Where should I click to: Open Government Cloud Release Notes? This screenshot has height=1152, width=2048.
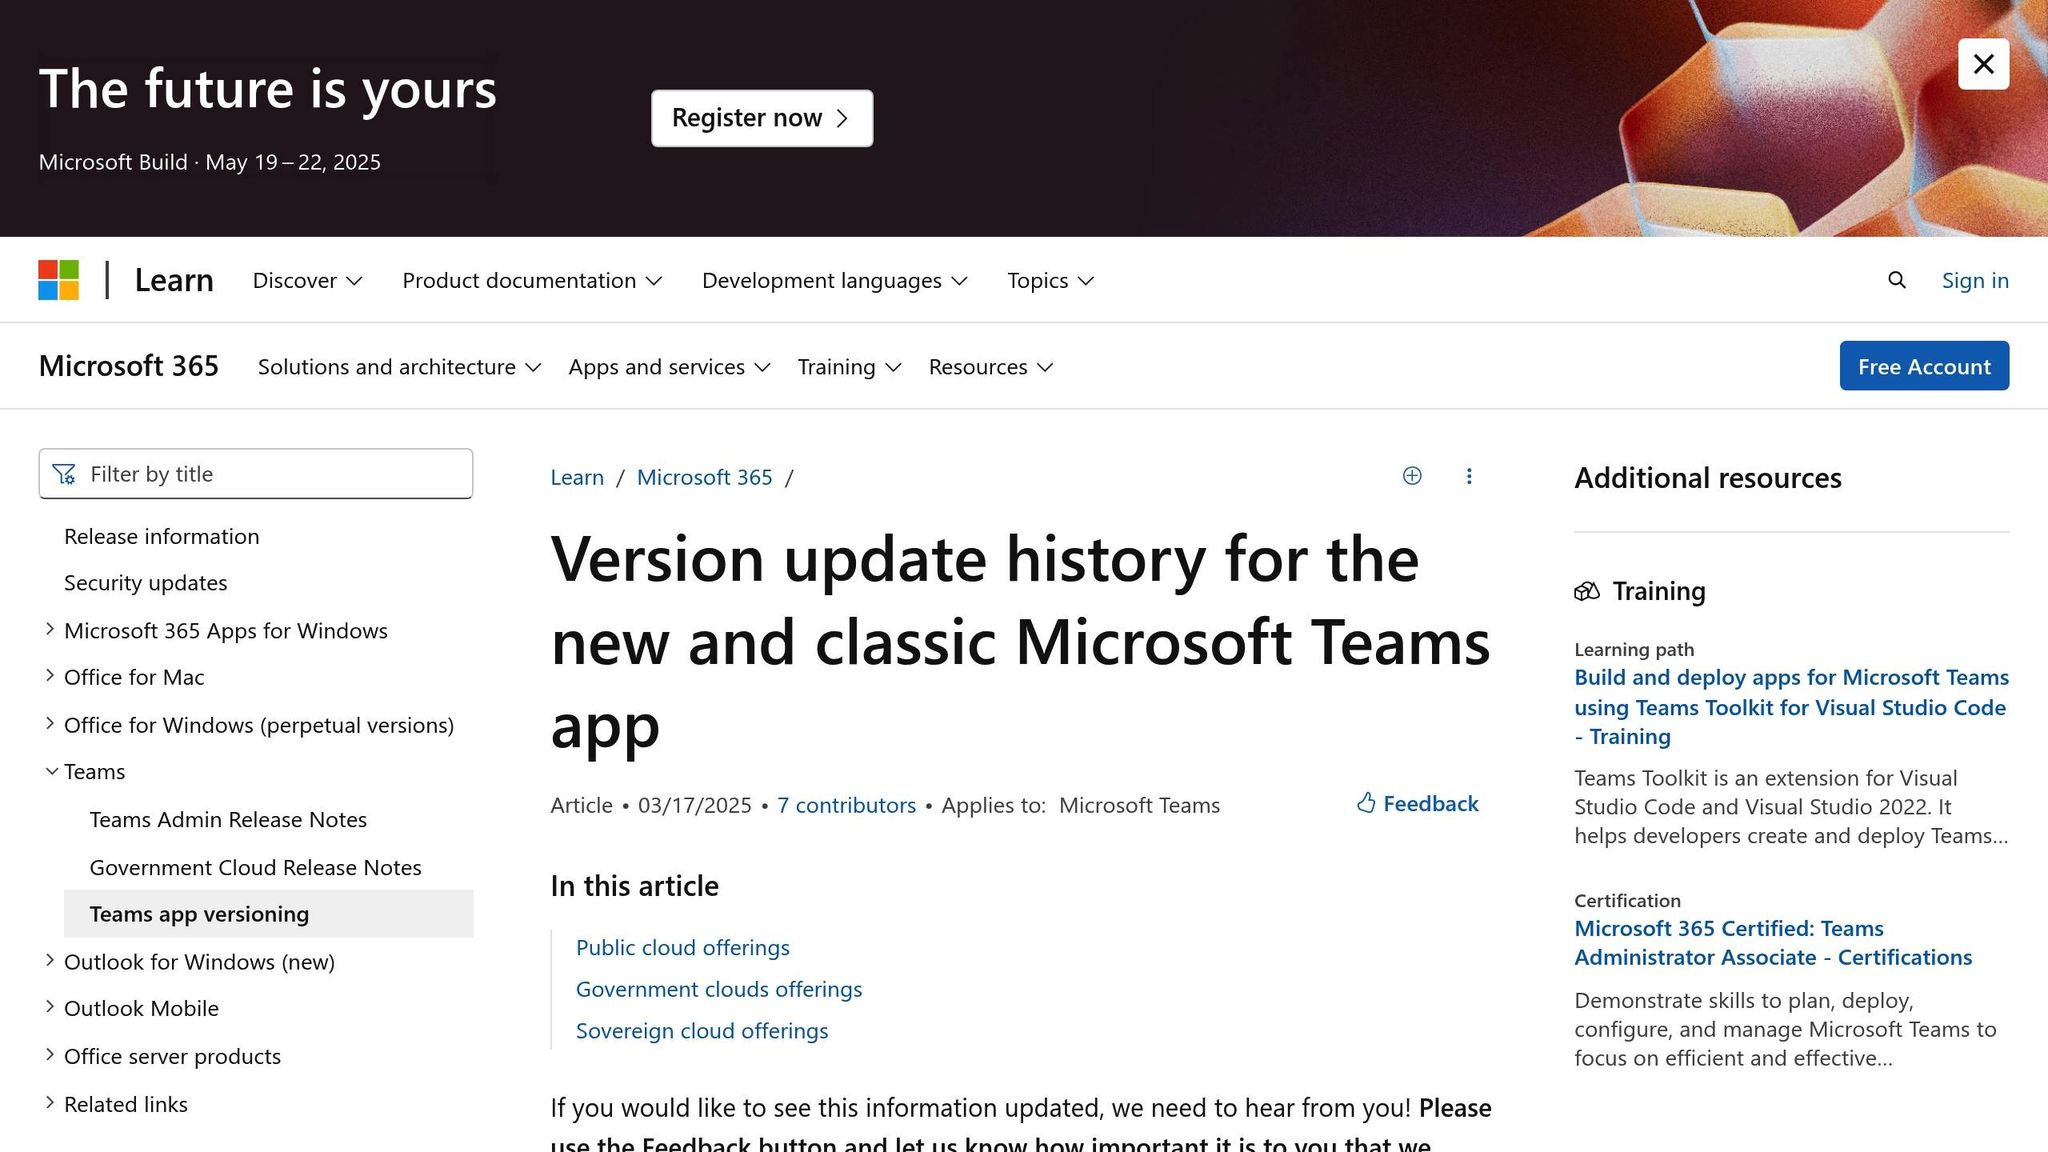tap(255, 868)
